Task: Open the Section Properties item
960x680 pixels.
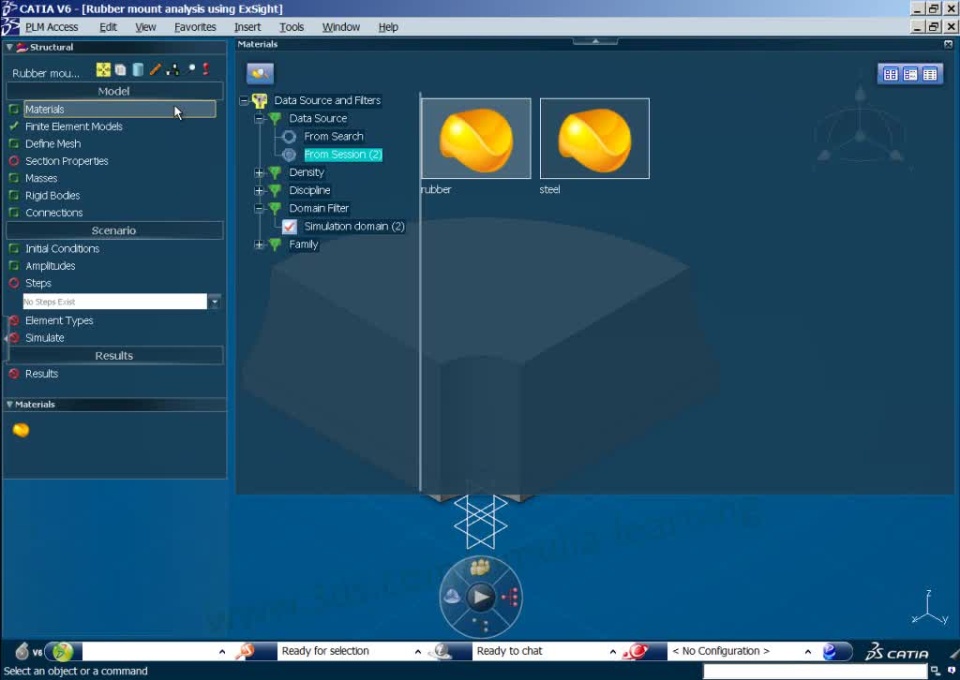Action: pyautogui.click(x=67, y=161)
